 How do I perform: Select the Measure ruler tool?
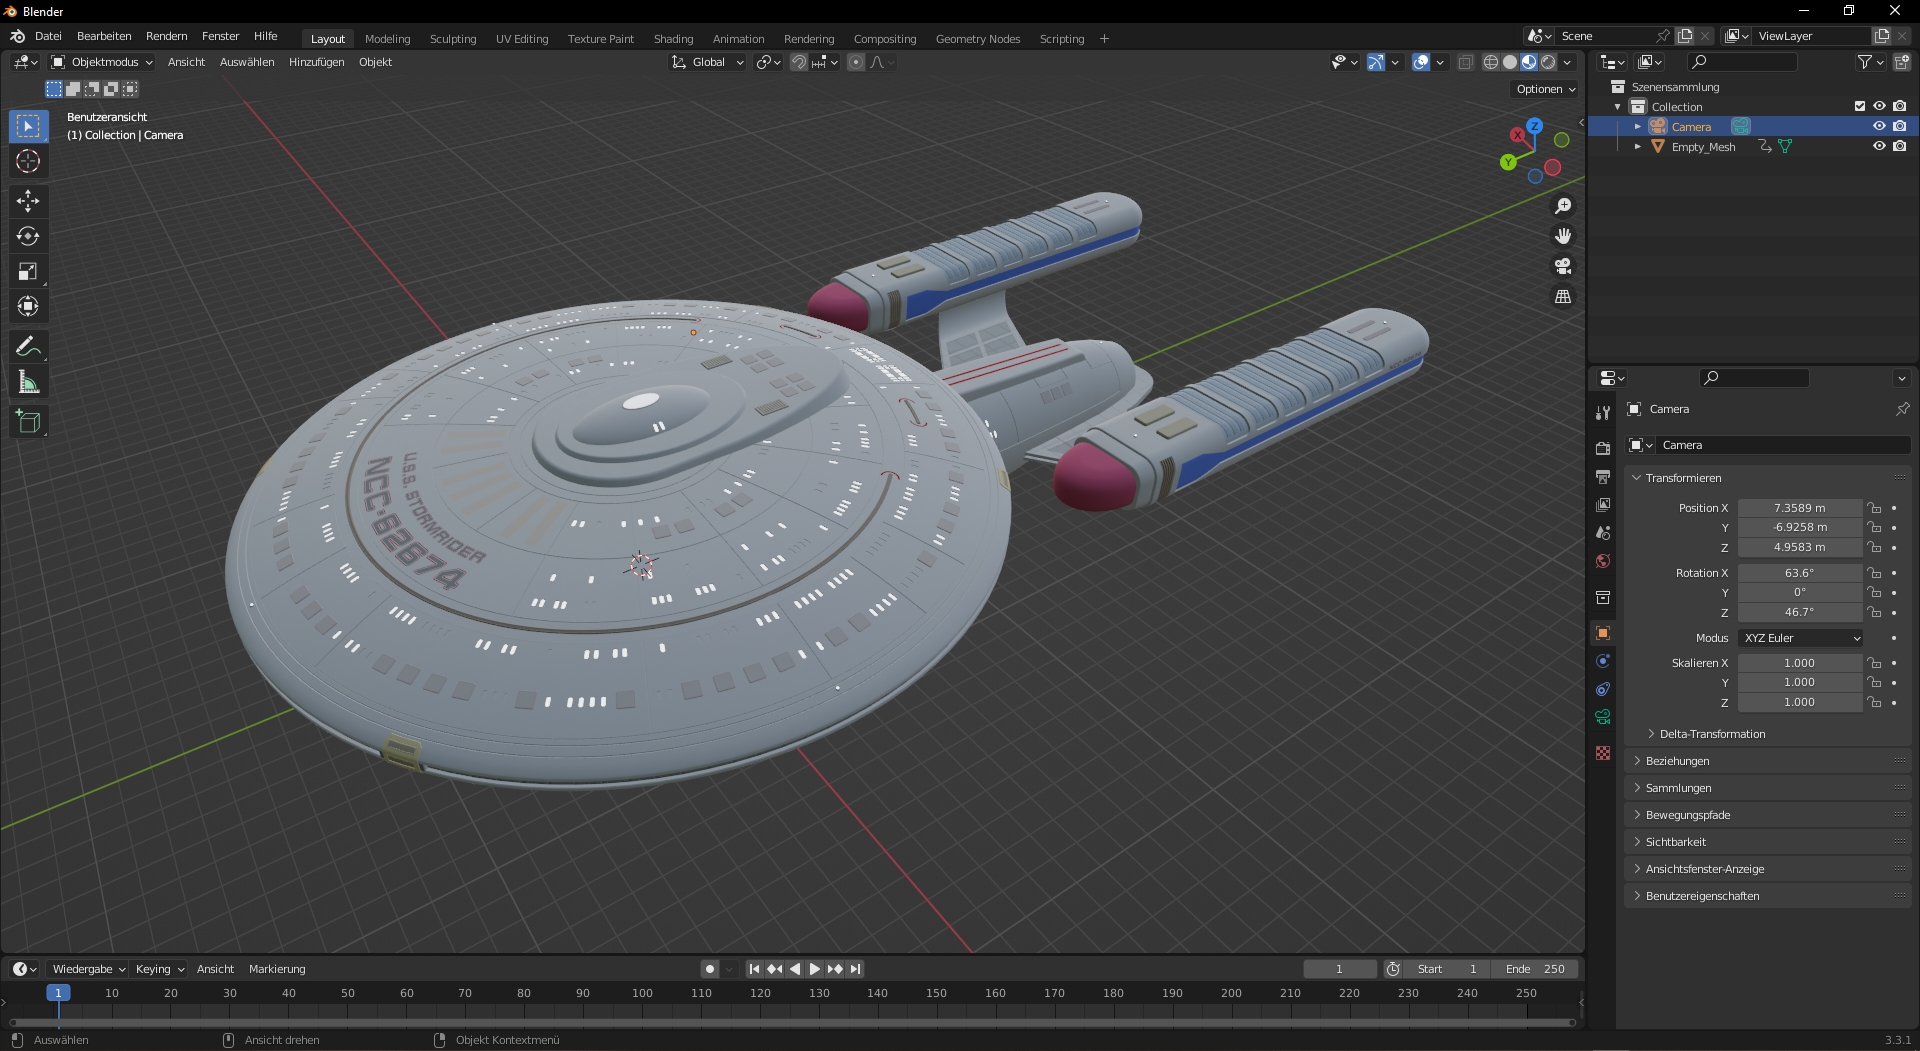28,382
